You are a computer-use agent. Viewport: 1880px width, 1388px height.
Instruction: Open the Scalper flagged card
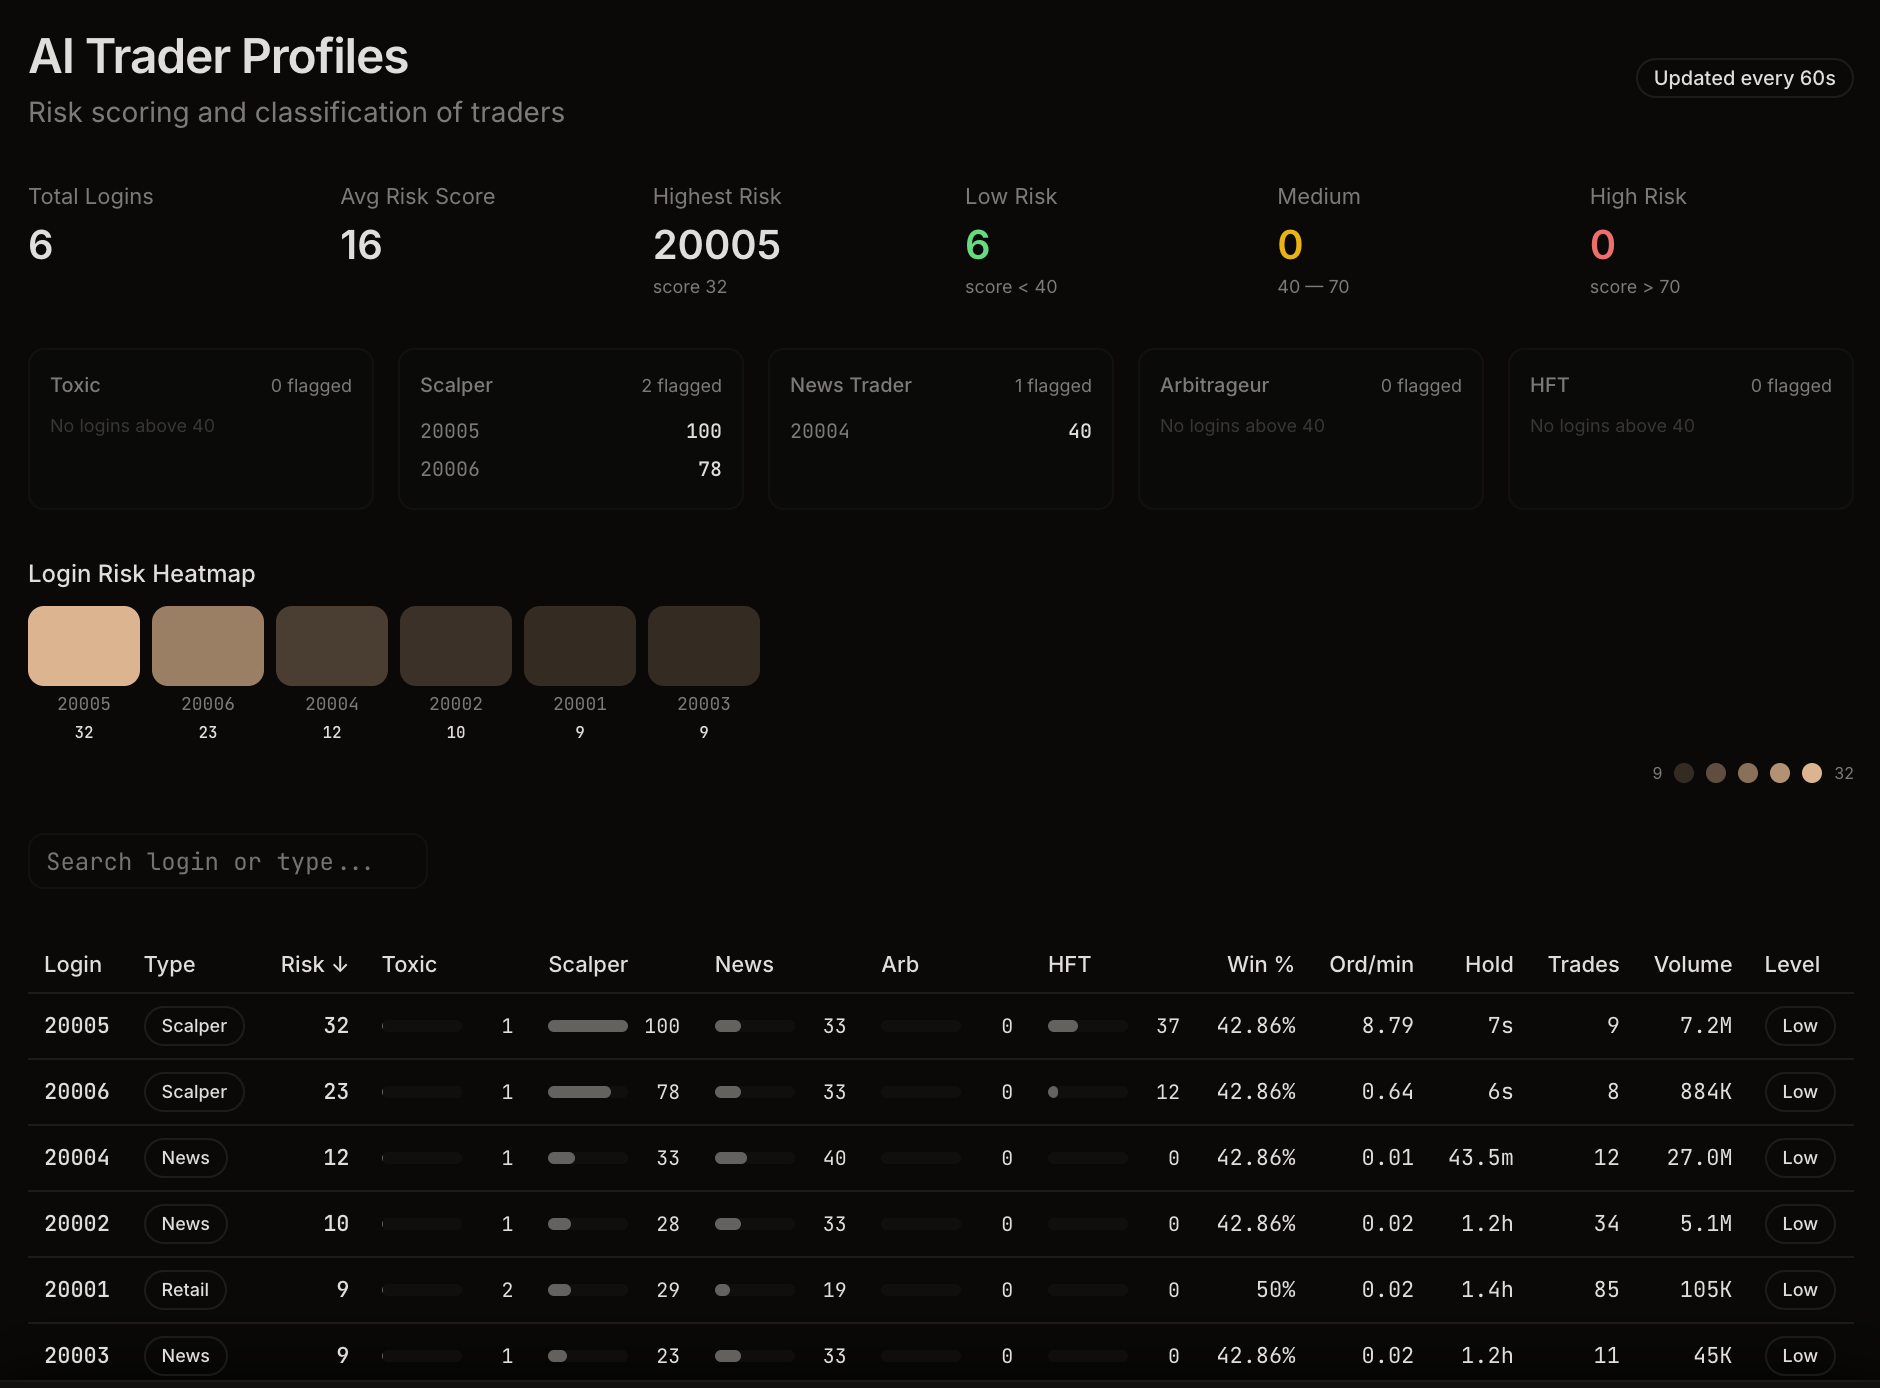tap(570, 428)
